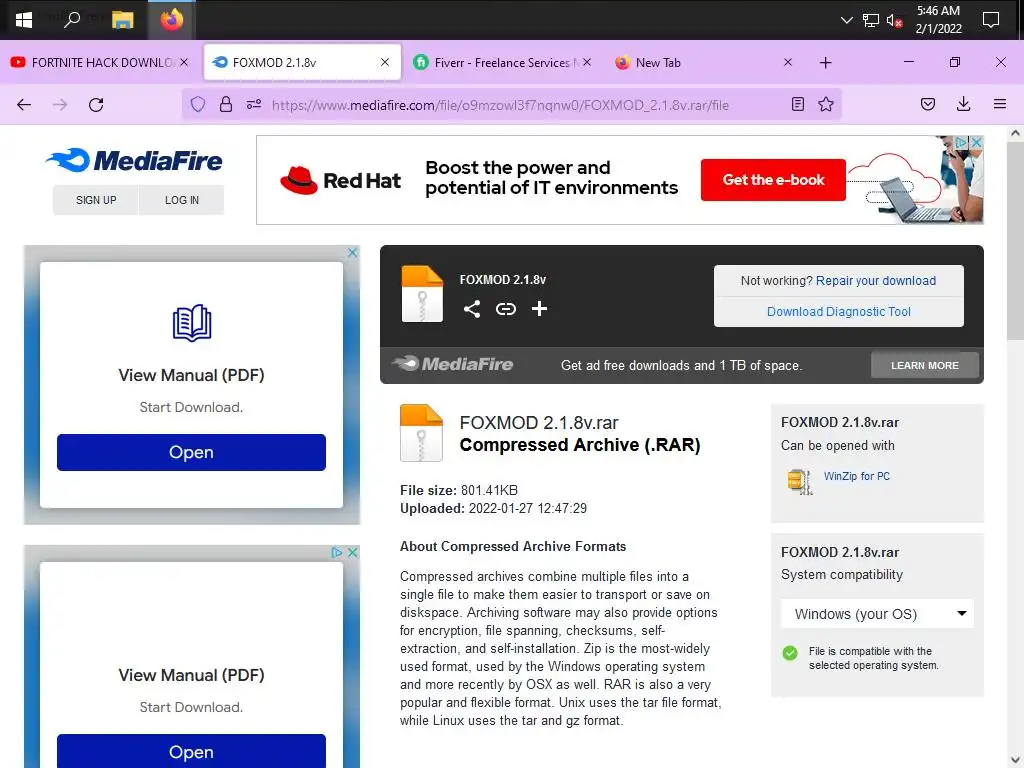Open the Action Center notifications icon
The width and height of the screenshot is (1024, 768).
point(991,20)
